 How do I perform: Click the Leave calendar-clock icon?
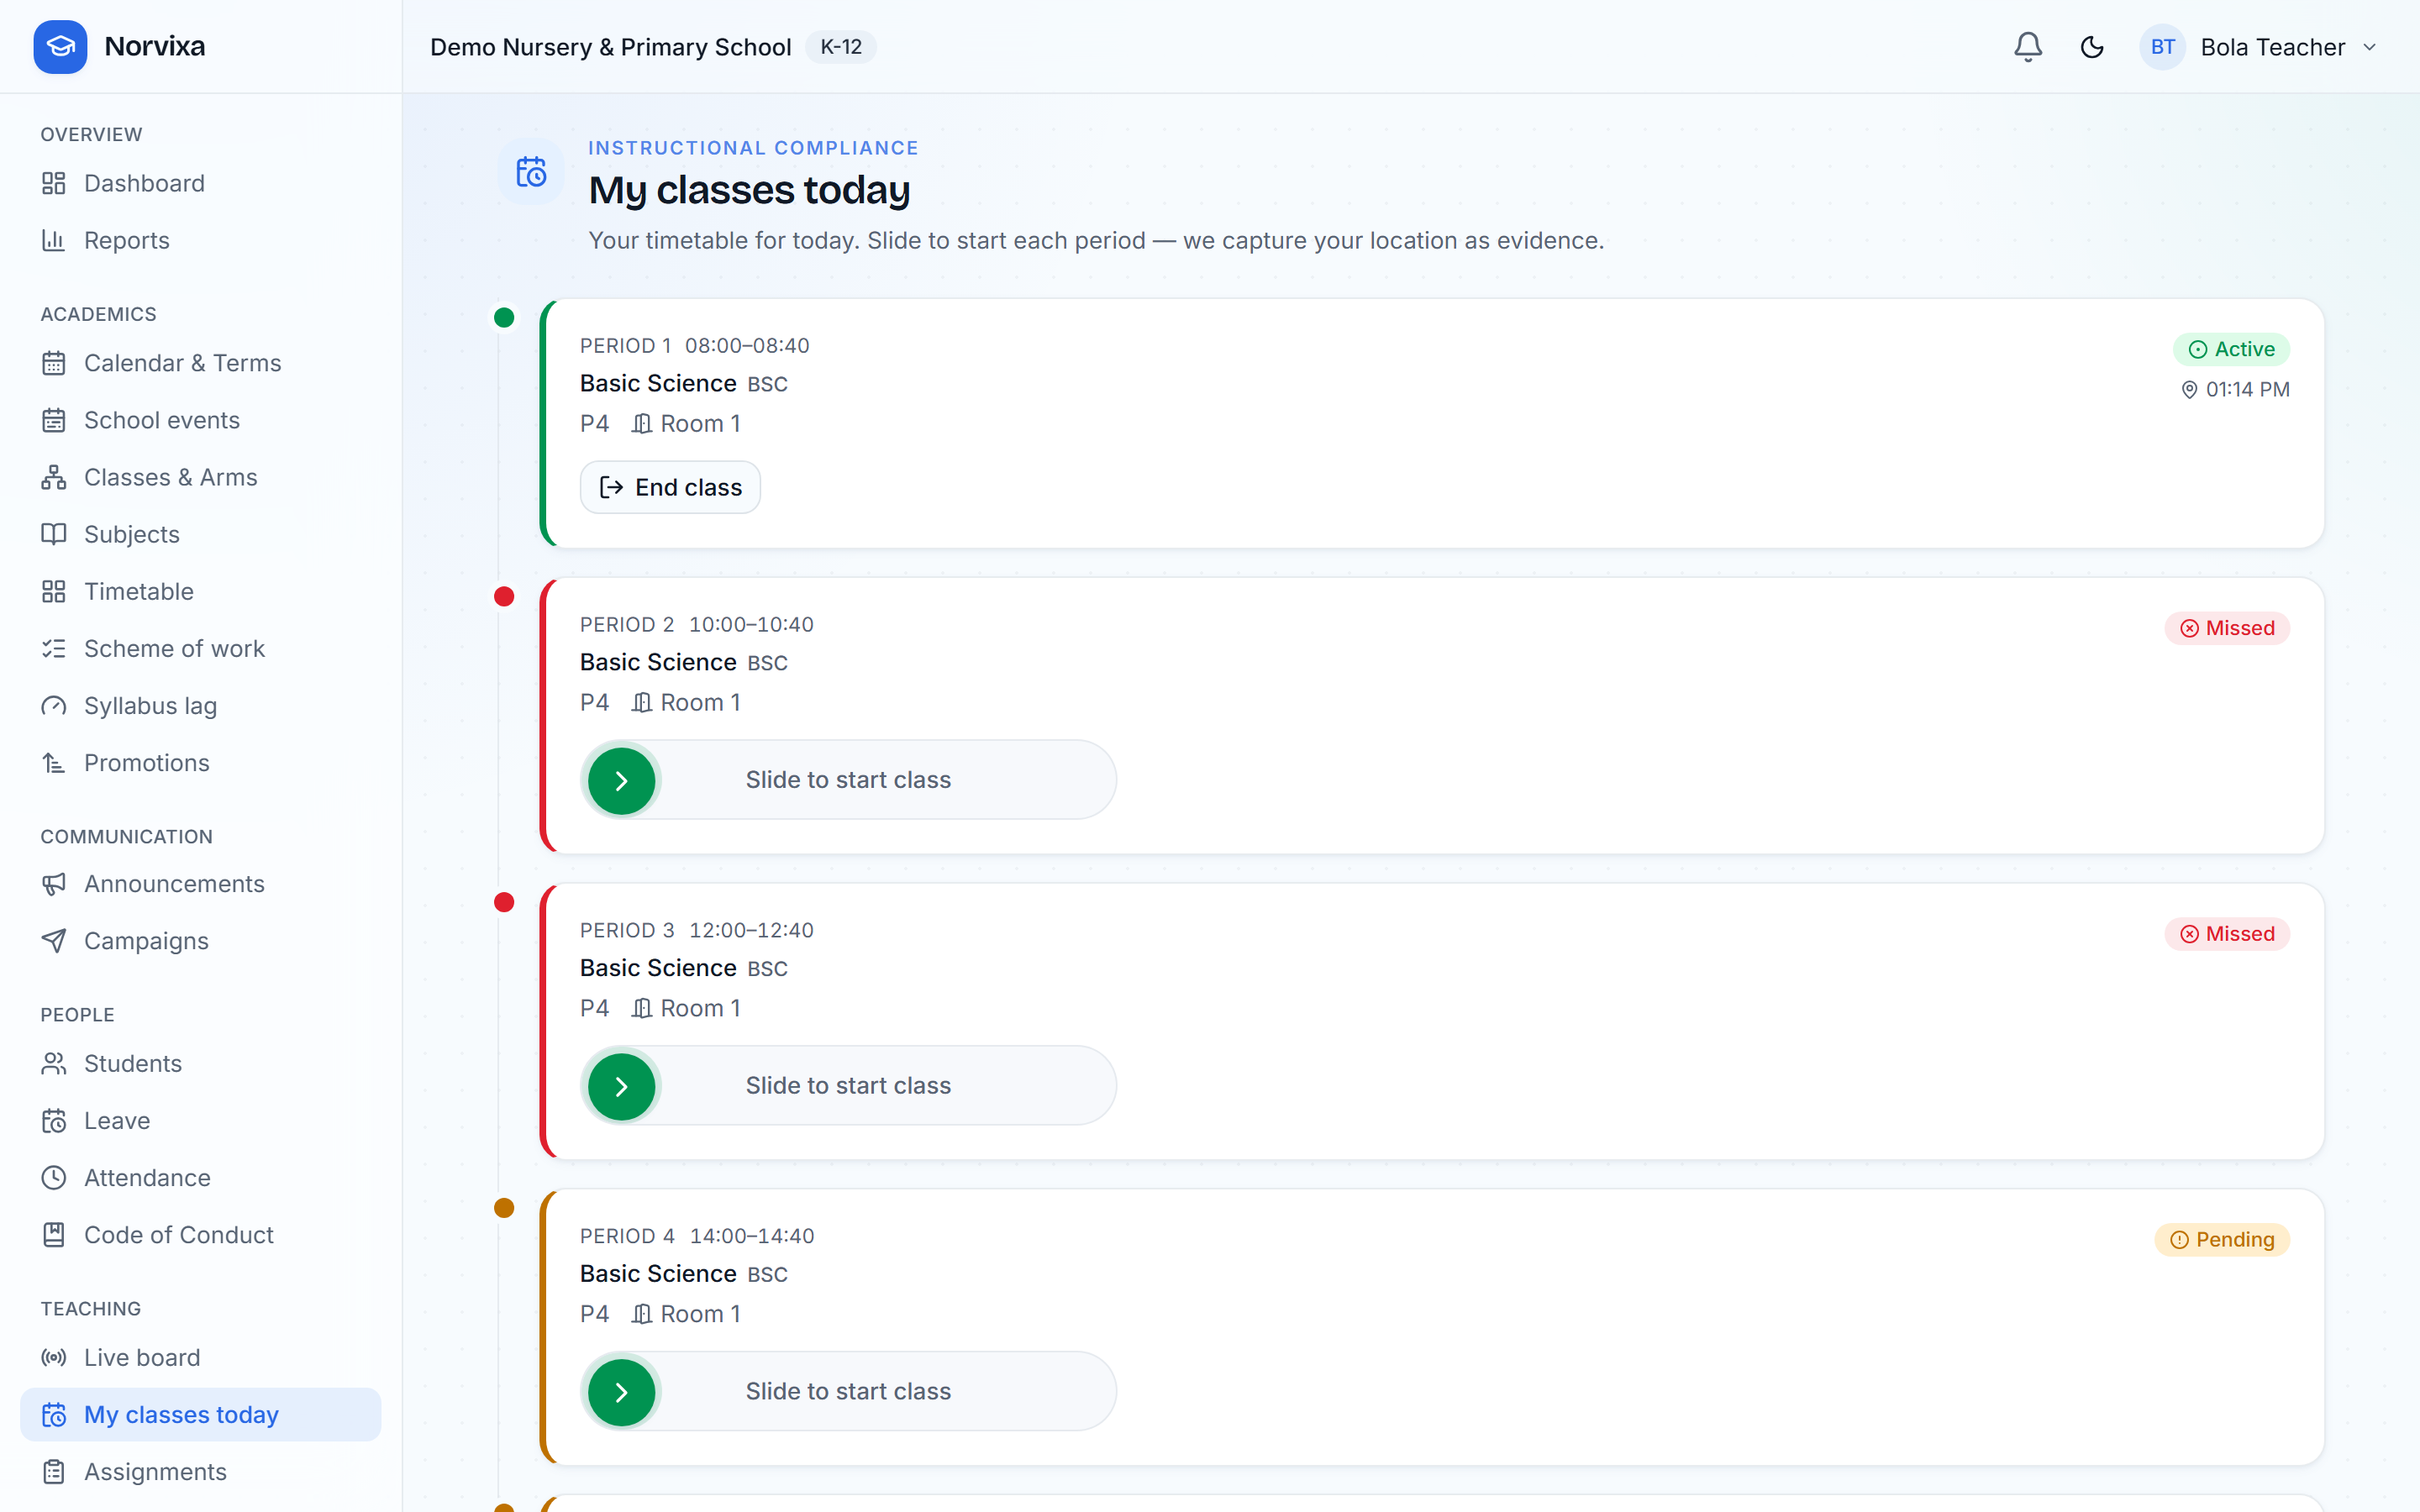[x=54, y=1121]
